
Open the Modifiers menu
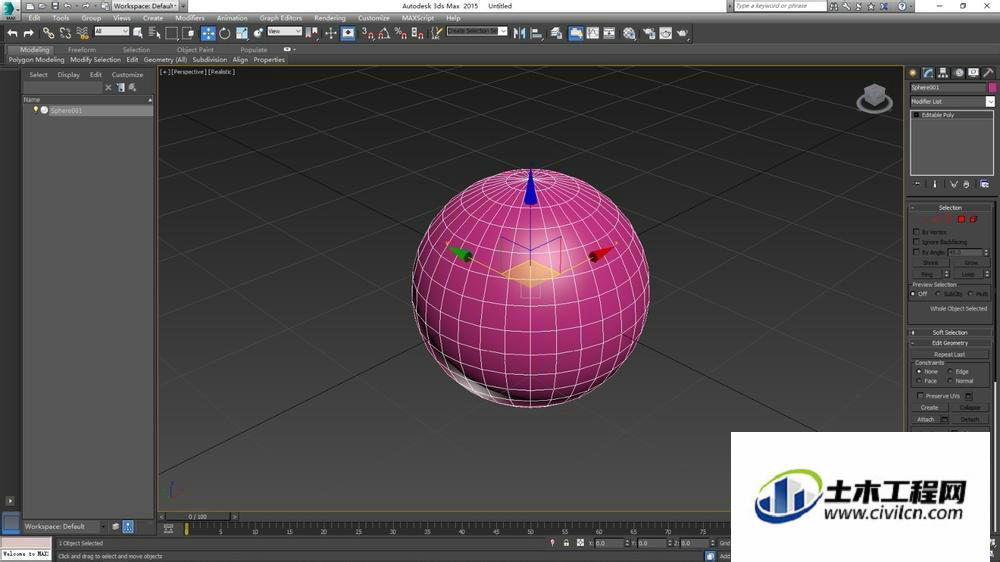[190, 18]
